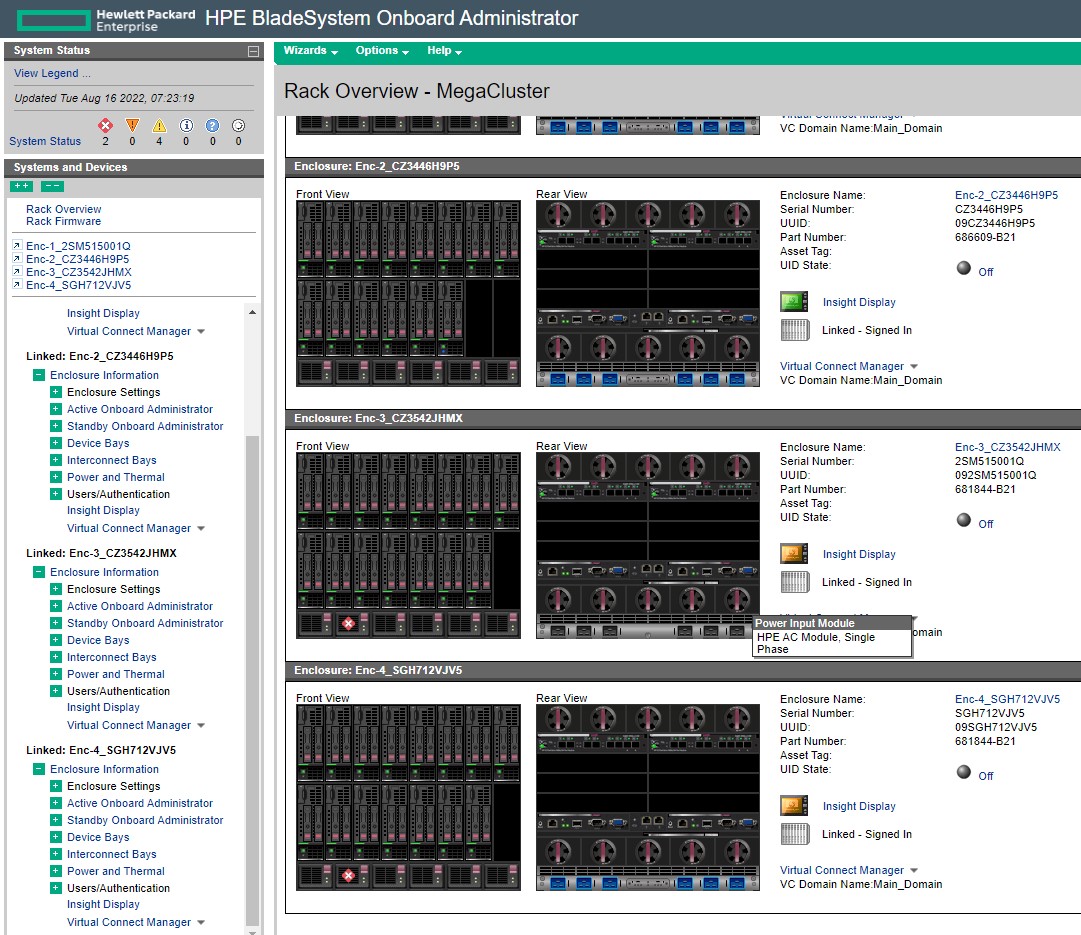Image resolution: width=1081 pixels, height=935 pixels.
Task: Click the orange Insight Display icon for Enc-3
Action: pyautogui.click(x=794, y=554)
